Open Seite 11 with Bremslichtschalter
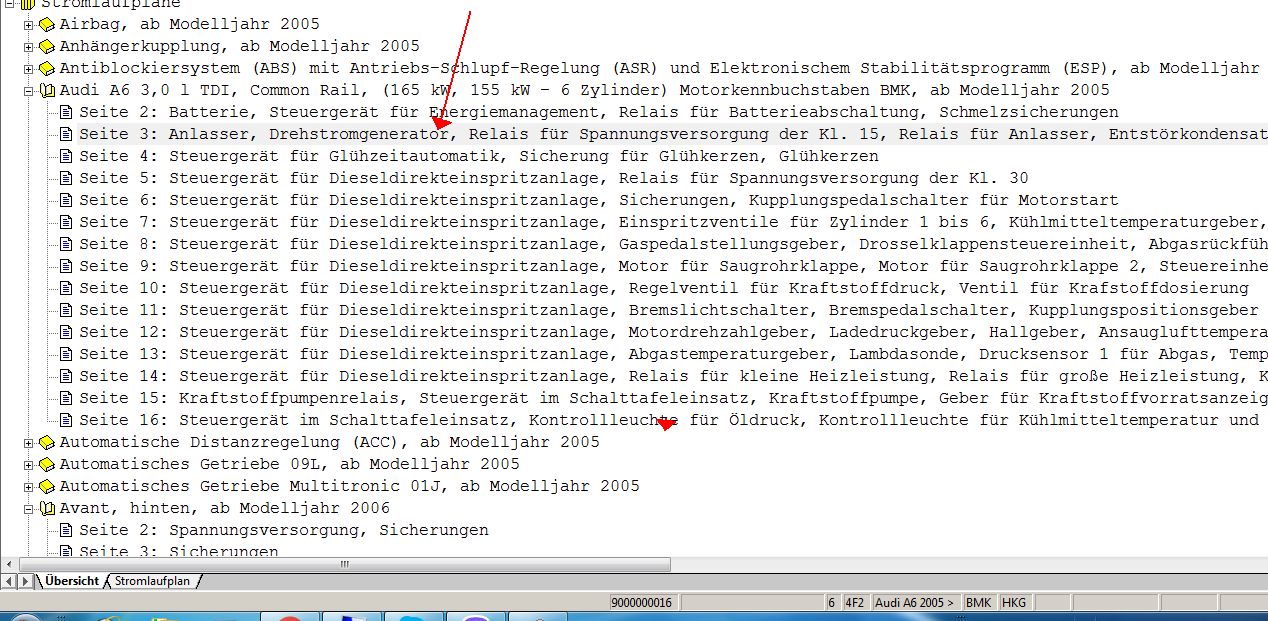The width and height of the screenshot is (1268, 621). coord(669,310)
